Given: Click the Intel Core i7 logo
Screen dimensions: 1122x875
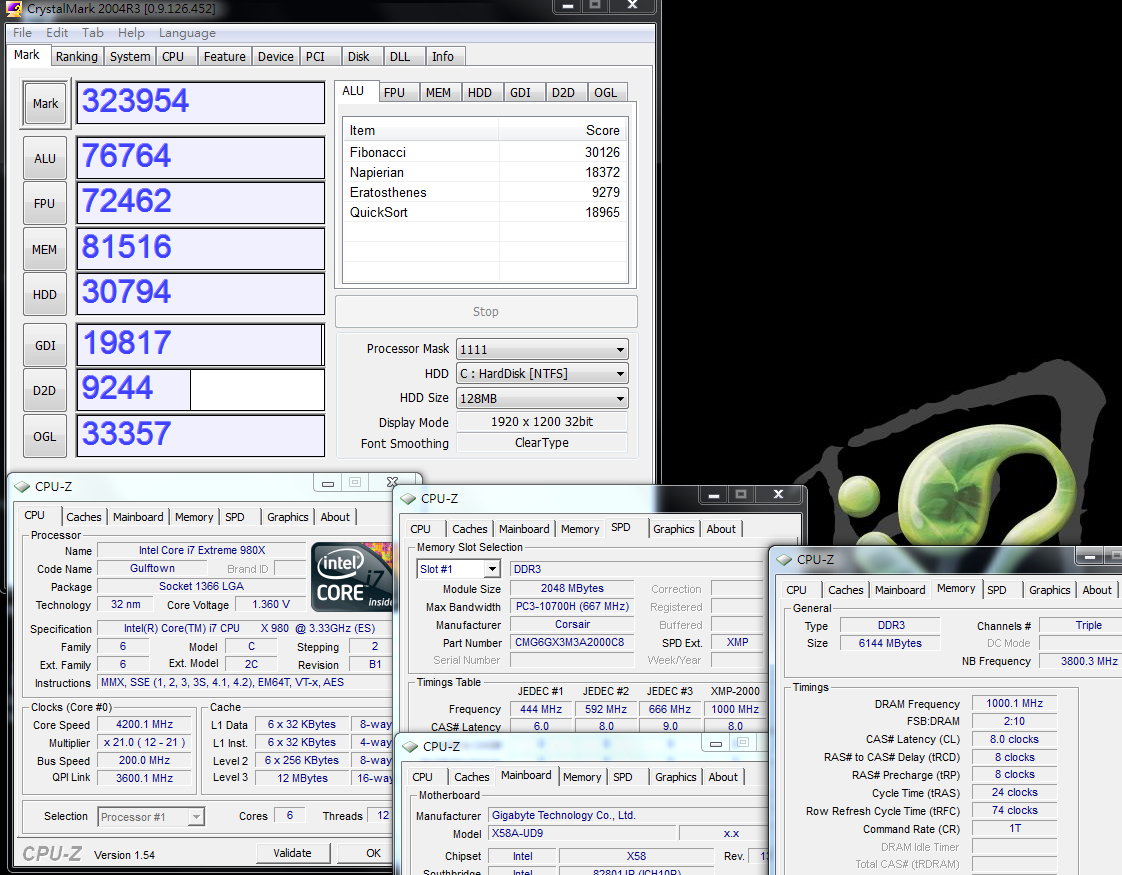Looking at the screenshot, I should 351,577.
